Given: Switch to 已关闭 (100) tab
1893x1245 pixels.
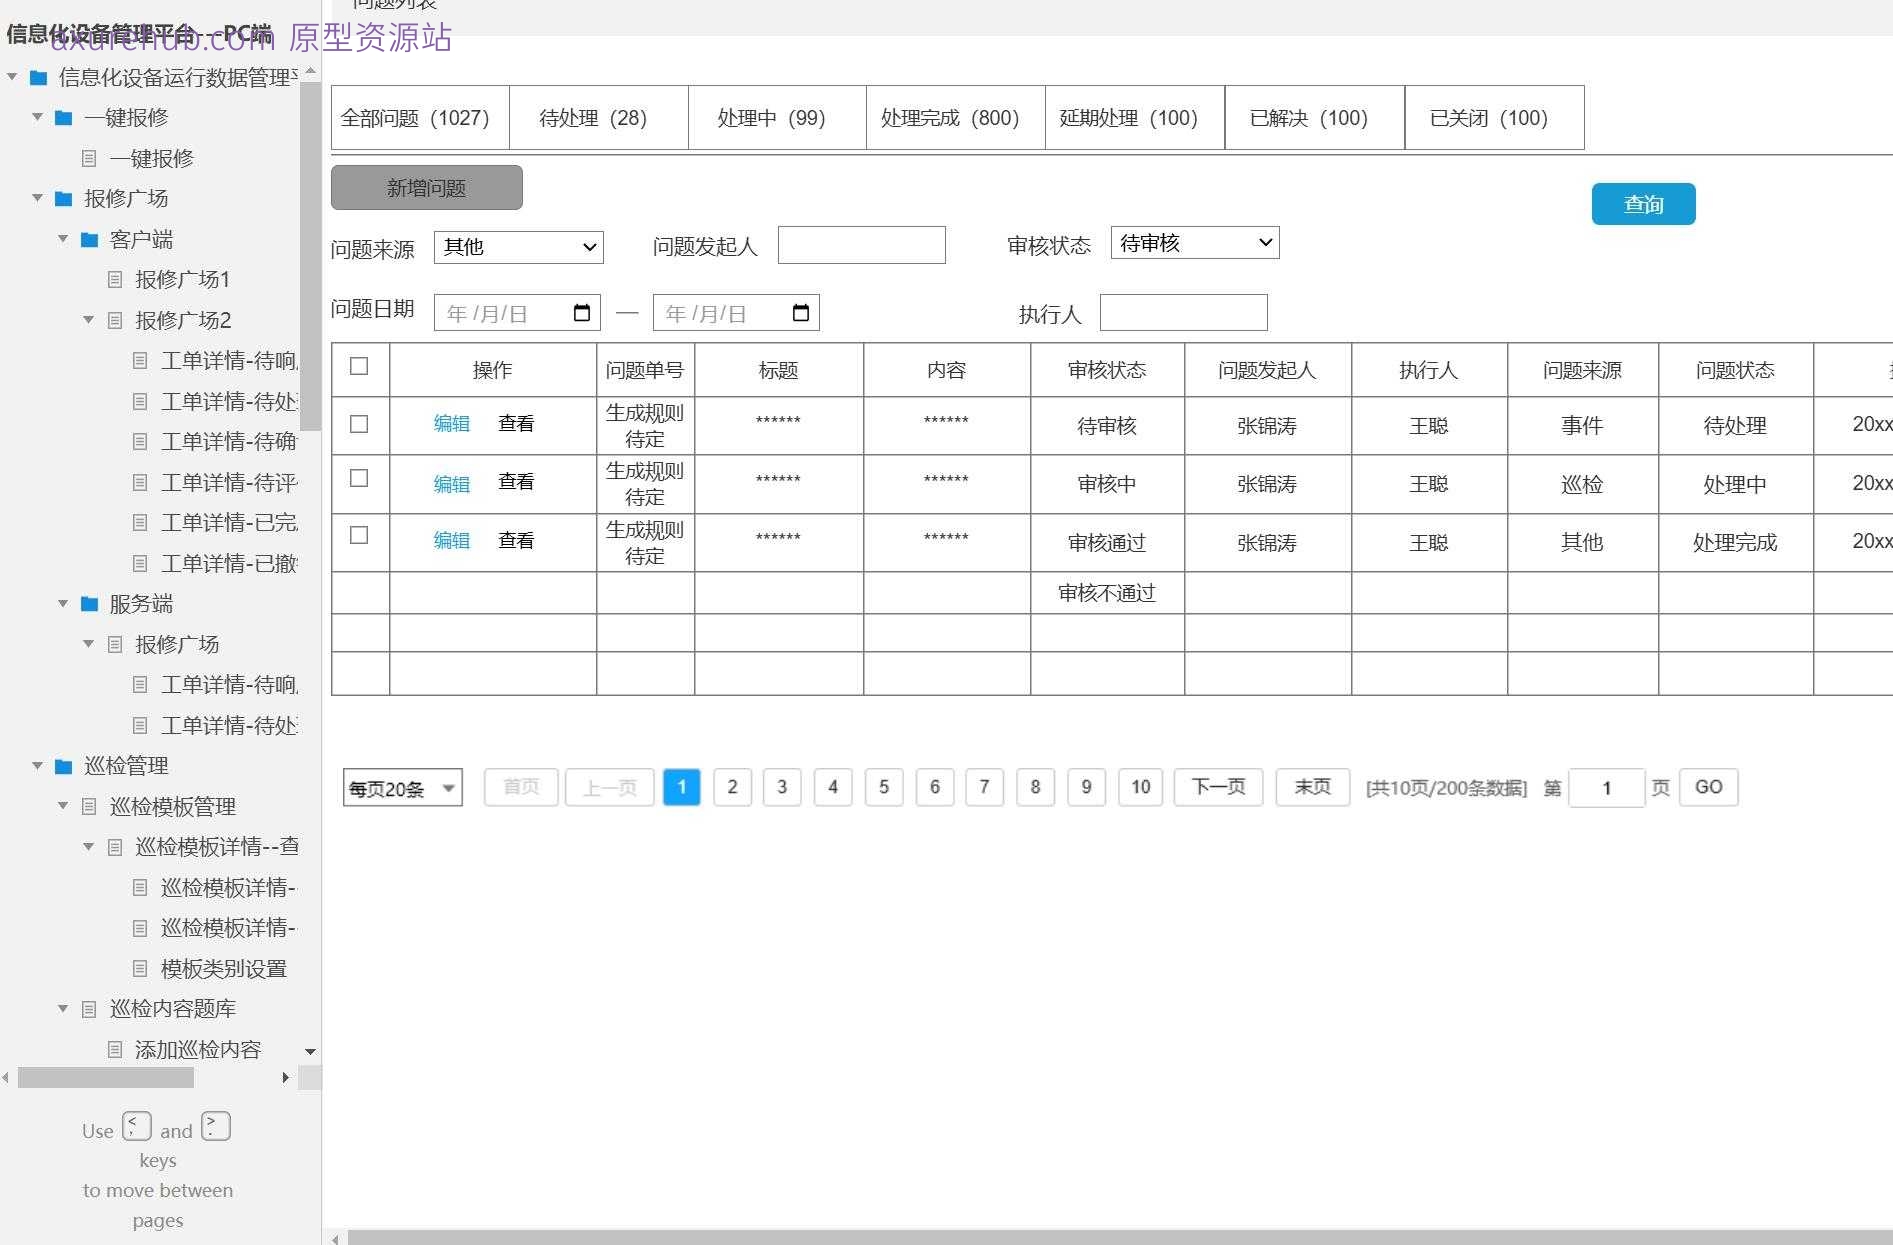Looking at the screenshot, I should [x=1495, y=118].
